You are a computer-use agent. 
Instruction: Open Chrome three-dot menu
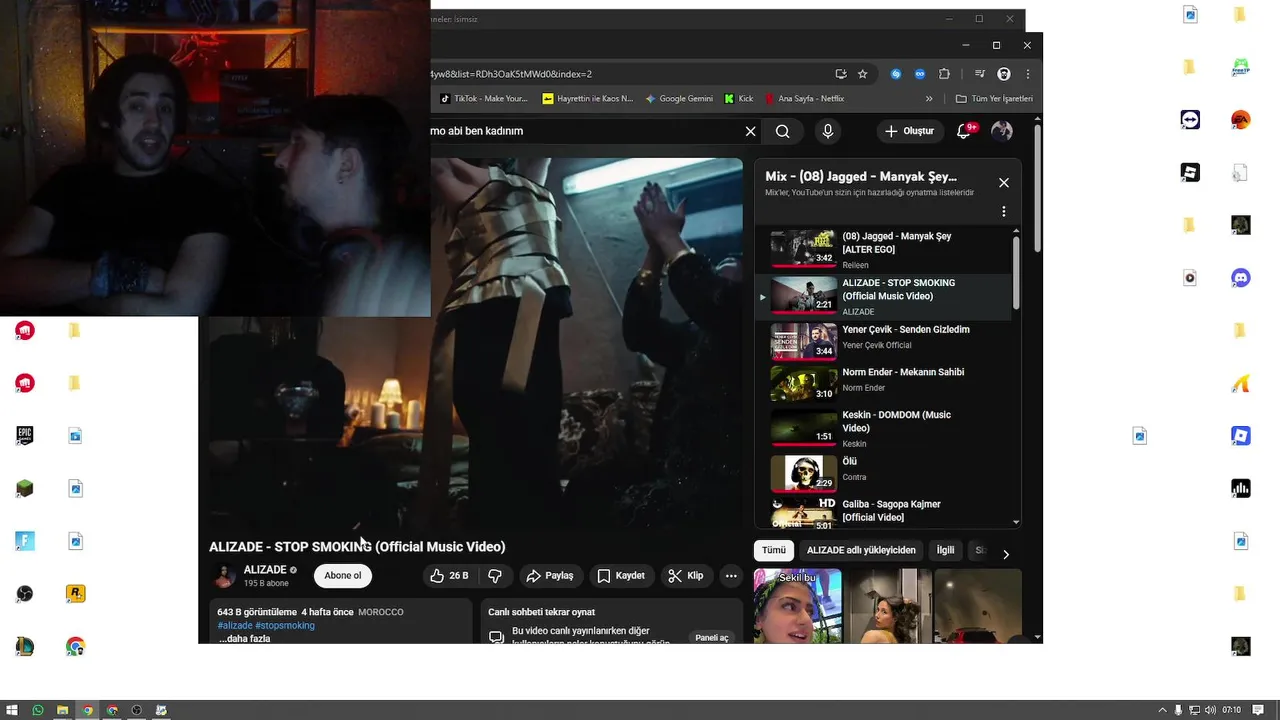click(1027, 74)
